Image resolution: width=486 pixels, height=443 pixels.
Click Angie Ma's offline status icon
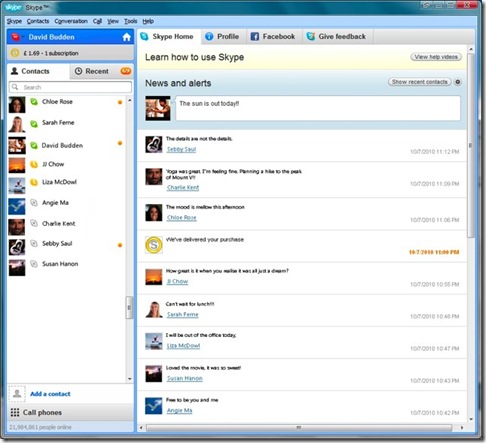[34, 202]
